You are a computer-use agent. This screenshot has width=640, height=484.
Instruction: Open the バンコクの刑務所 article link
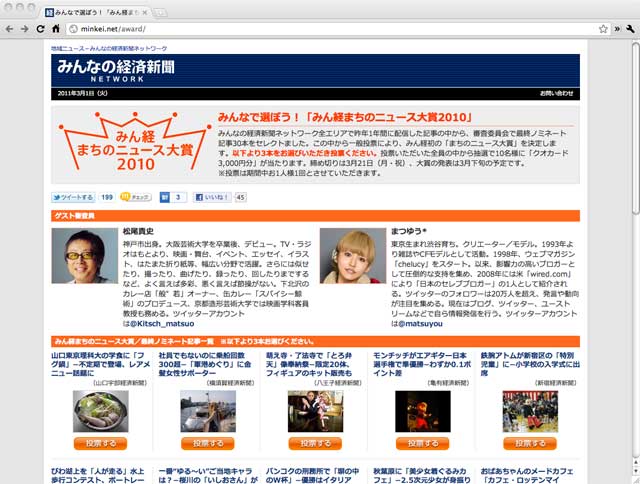pyautogui.click(x=312, y=475)
